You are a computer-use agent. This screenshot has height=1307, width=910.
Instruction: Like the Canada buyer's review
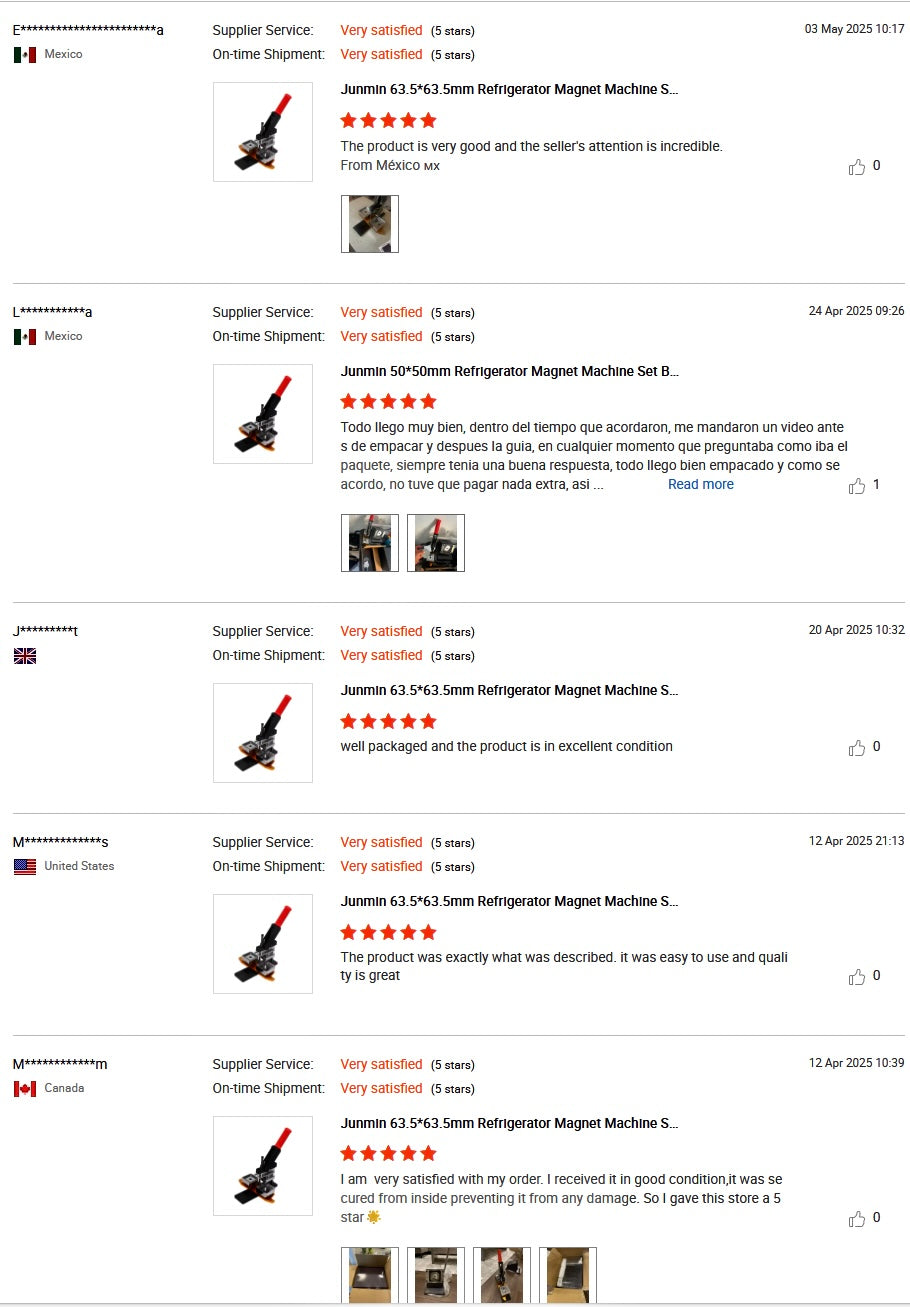click(x=857, y=1219)
